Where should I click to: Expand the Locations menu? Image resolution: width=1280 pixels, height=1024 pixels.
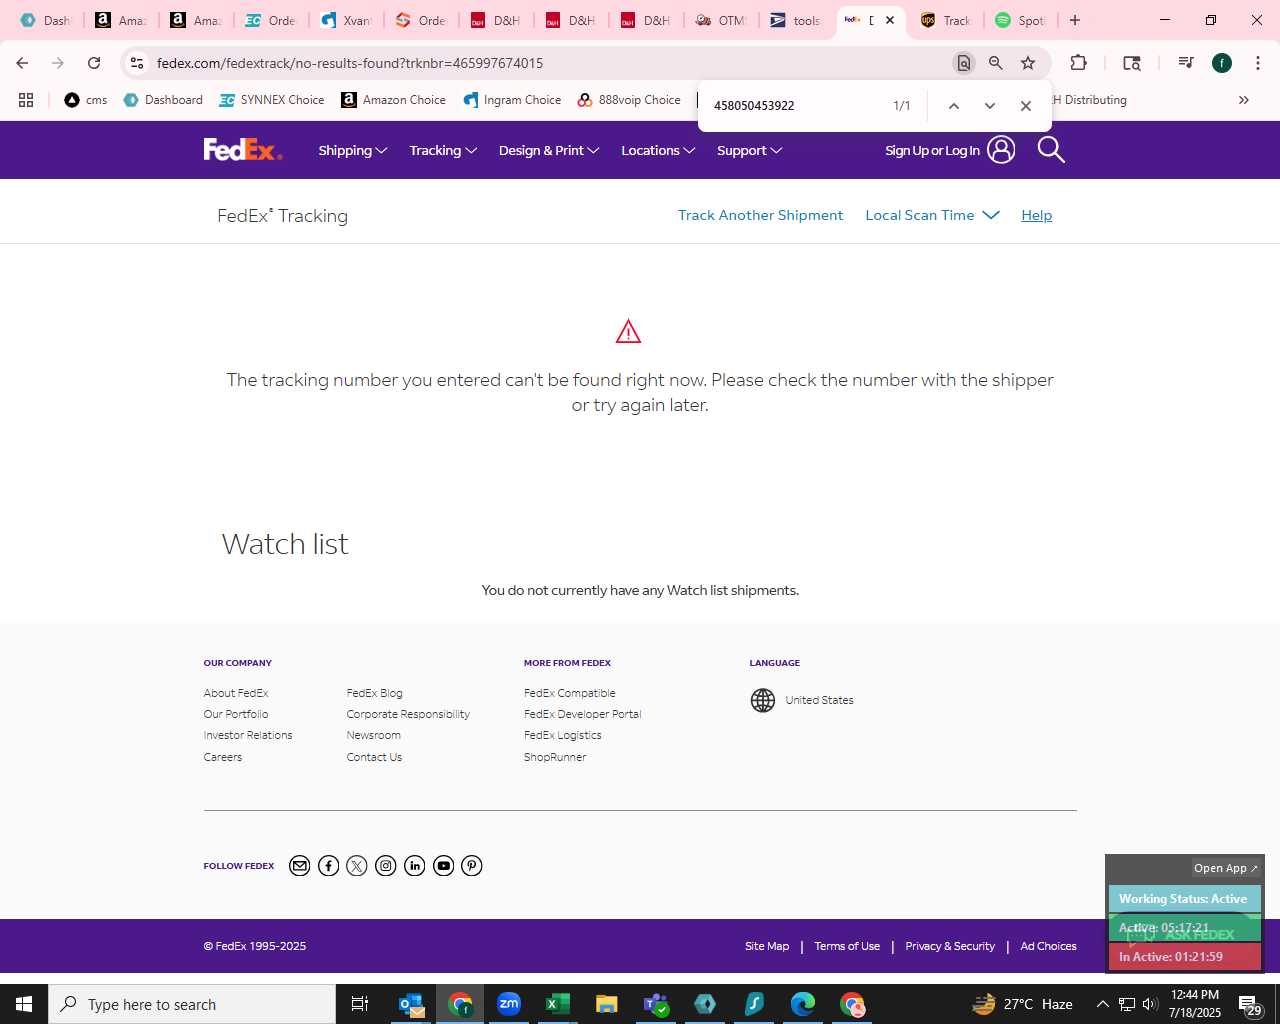[658, 151]
